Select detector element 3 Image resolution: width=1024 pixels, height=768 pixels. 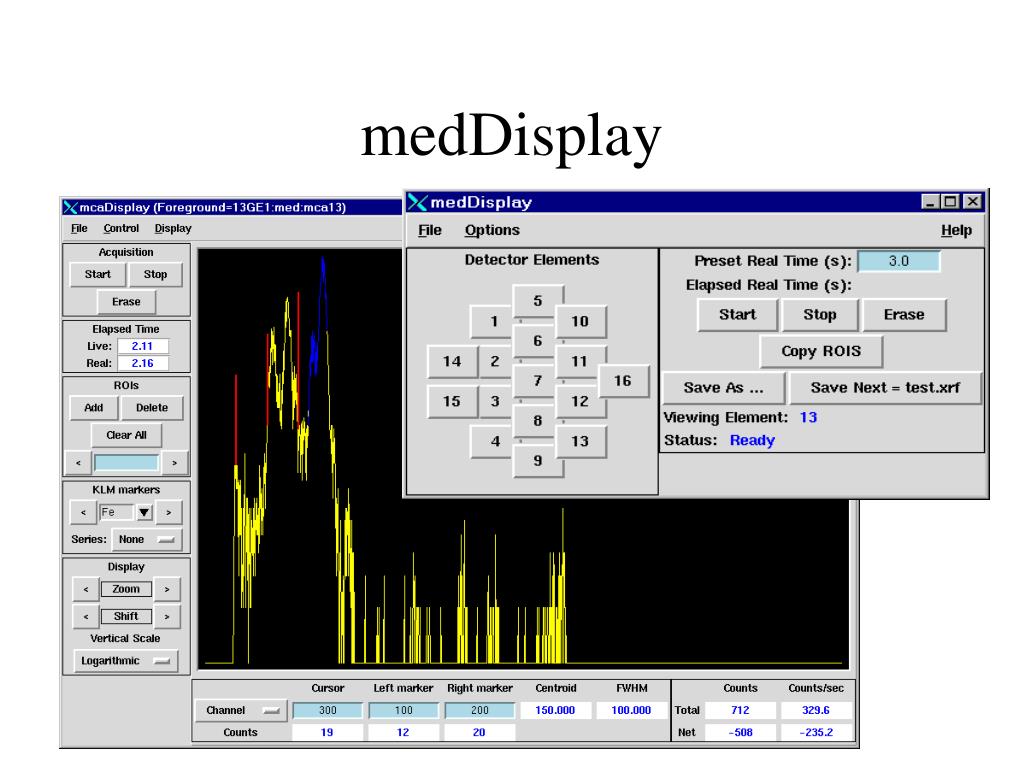click(x=494, y=401)
